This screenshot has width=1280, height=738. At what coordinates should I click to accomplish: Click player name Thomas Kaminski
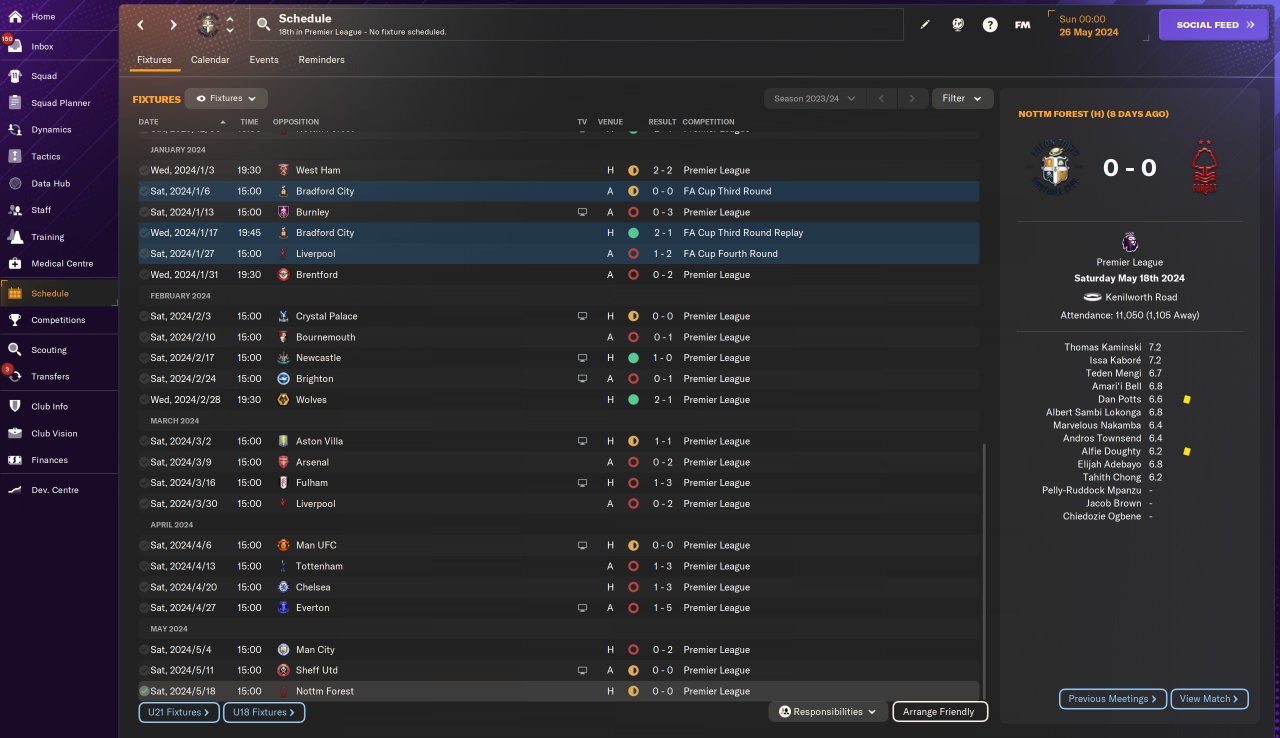point(1102,347)
